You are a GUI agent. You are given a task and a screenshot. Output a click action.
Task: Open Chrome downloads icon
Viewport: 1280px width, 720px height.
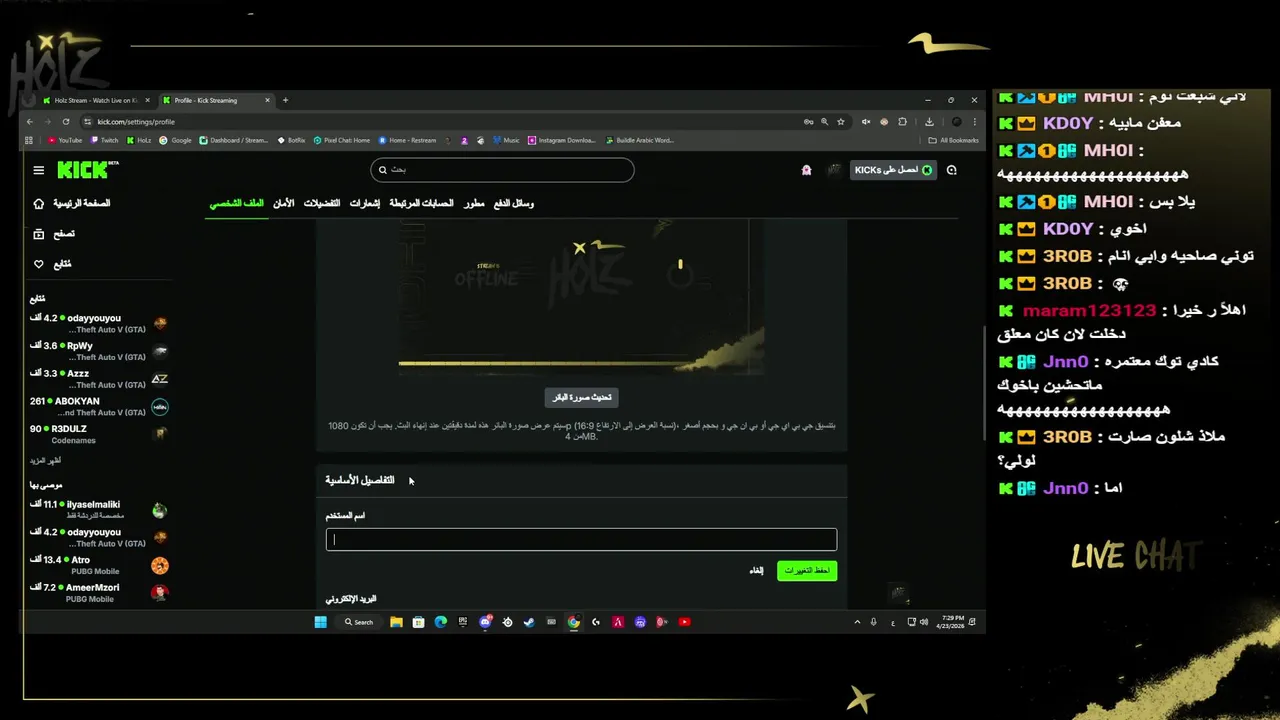(929, 122)
